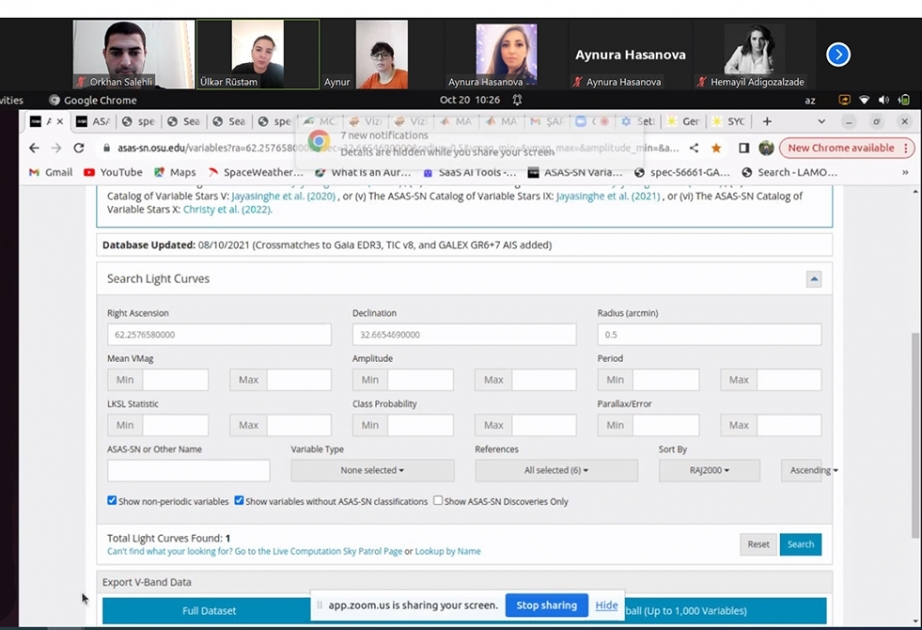Screen dimensions: 922x630
Task: Collapse the Search Light Curves panel
Action: [x=814, y=279]
